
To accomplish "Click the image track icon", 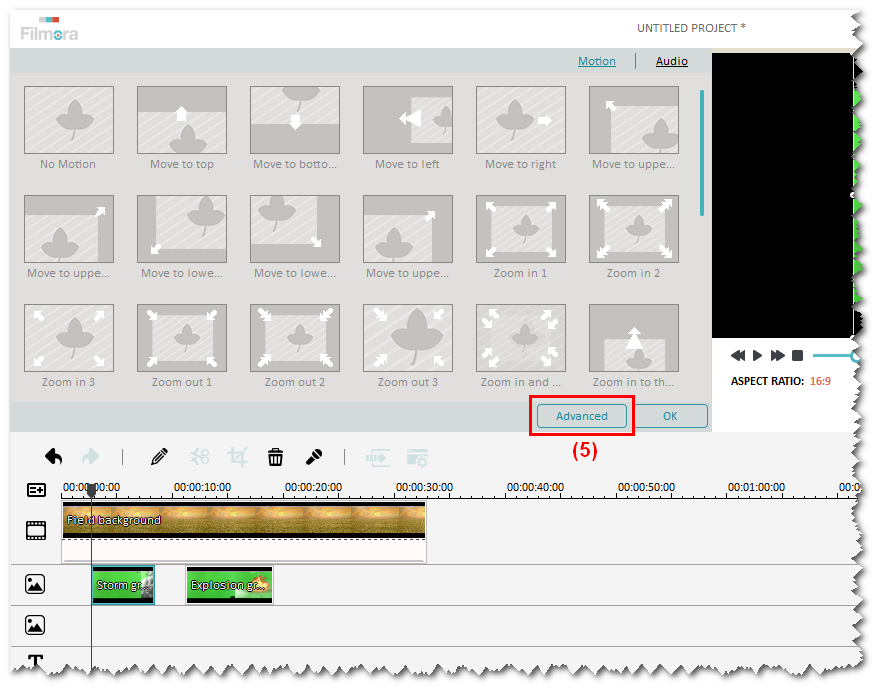I will [x=36, y=584].
